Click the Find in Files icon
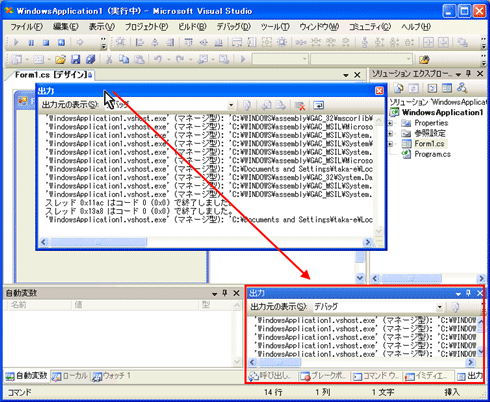 [x=424, y=60]
